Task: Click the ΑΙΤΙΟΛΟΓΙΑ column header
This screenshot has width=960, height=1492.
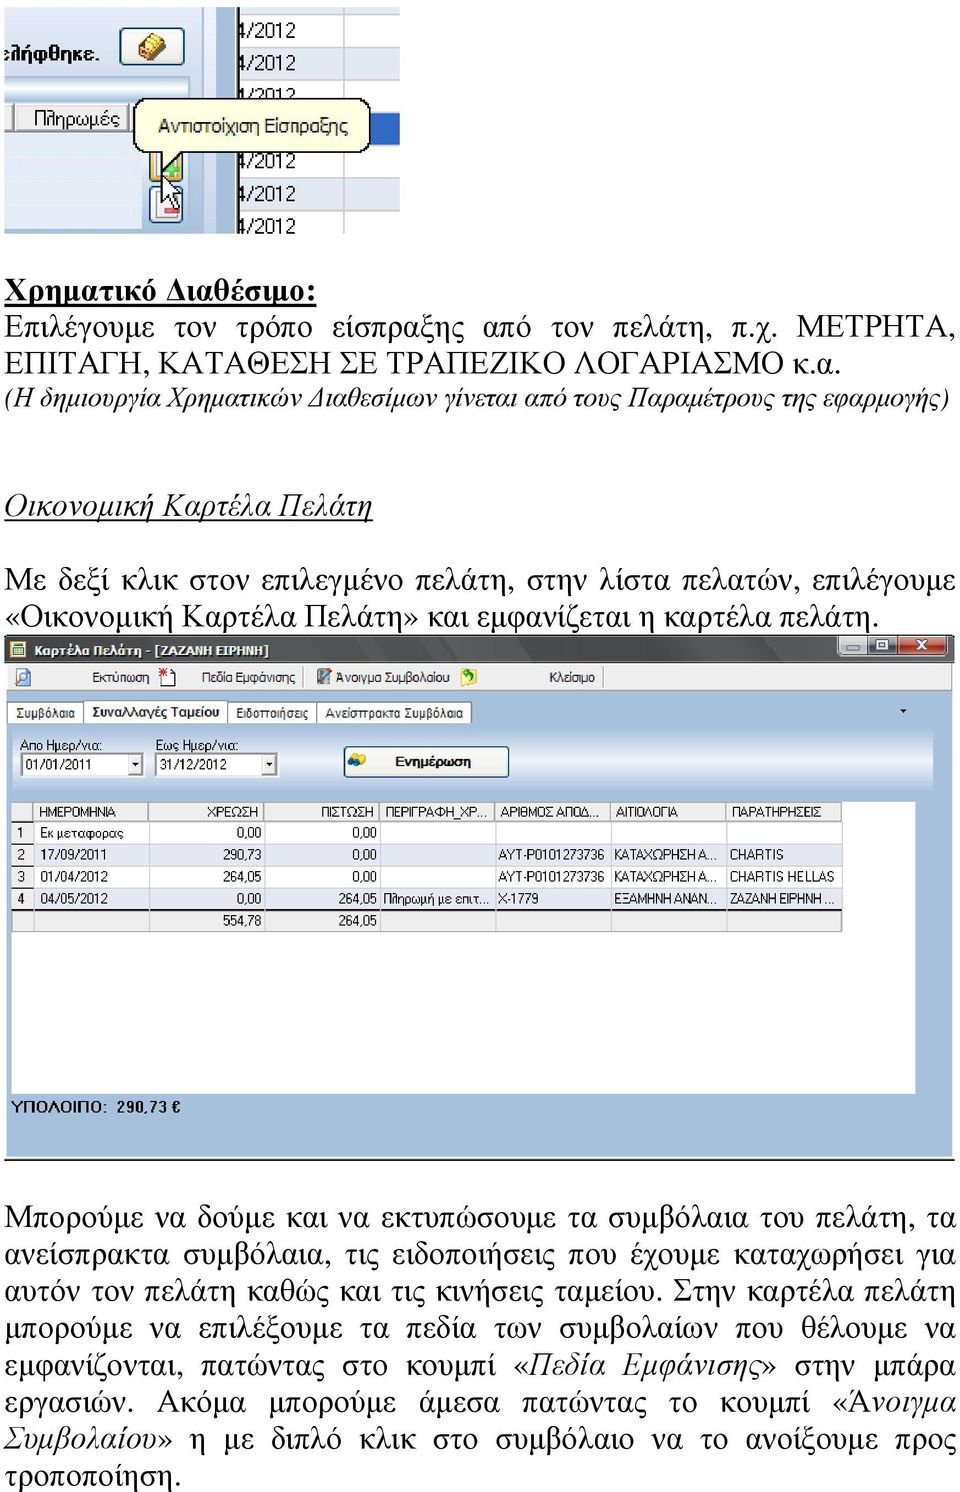Action: 668,812
